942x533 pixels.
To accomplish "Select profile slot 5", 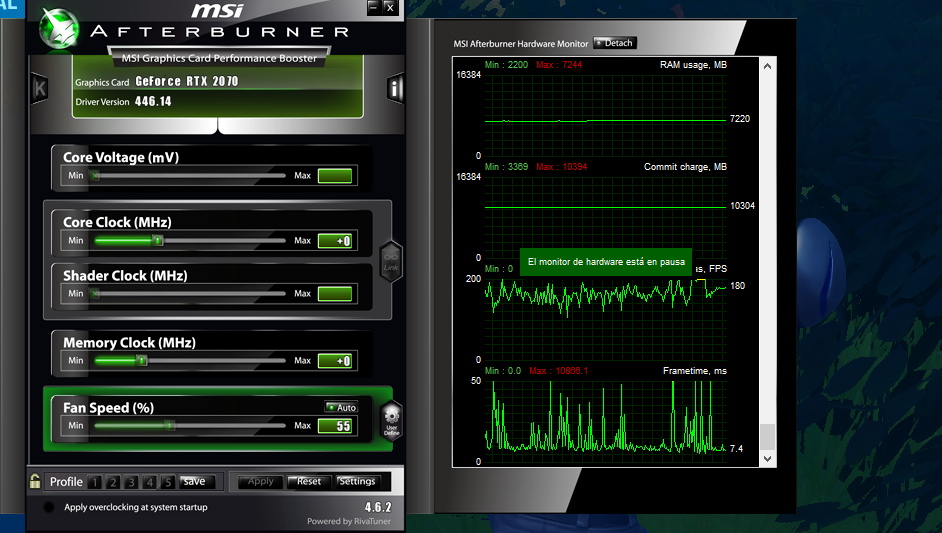I will [x=168, y=482].
